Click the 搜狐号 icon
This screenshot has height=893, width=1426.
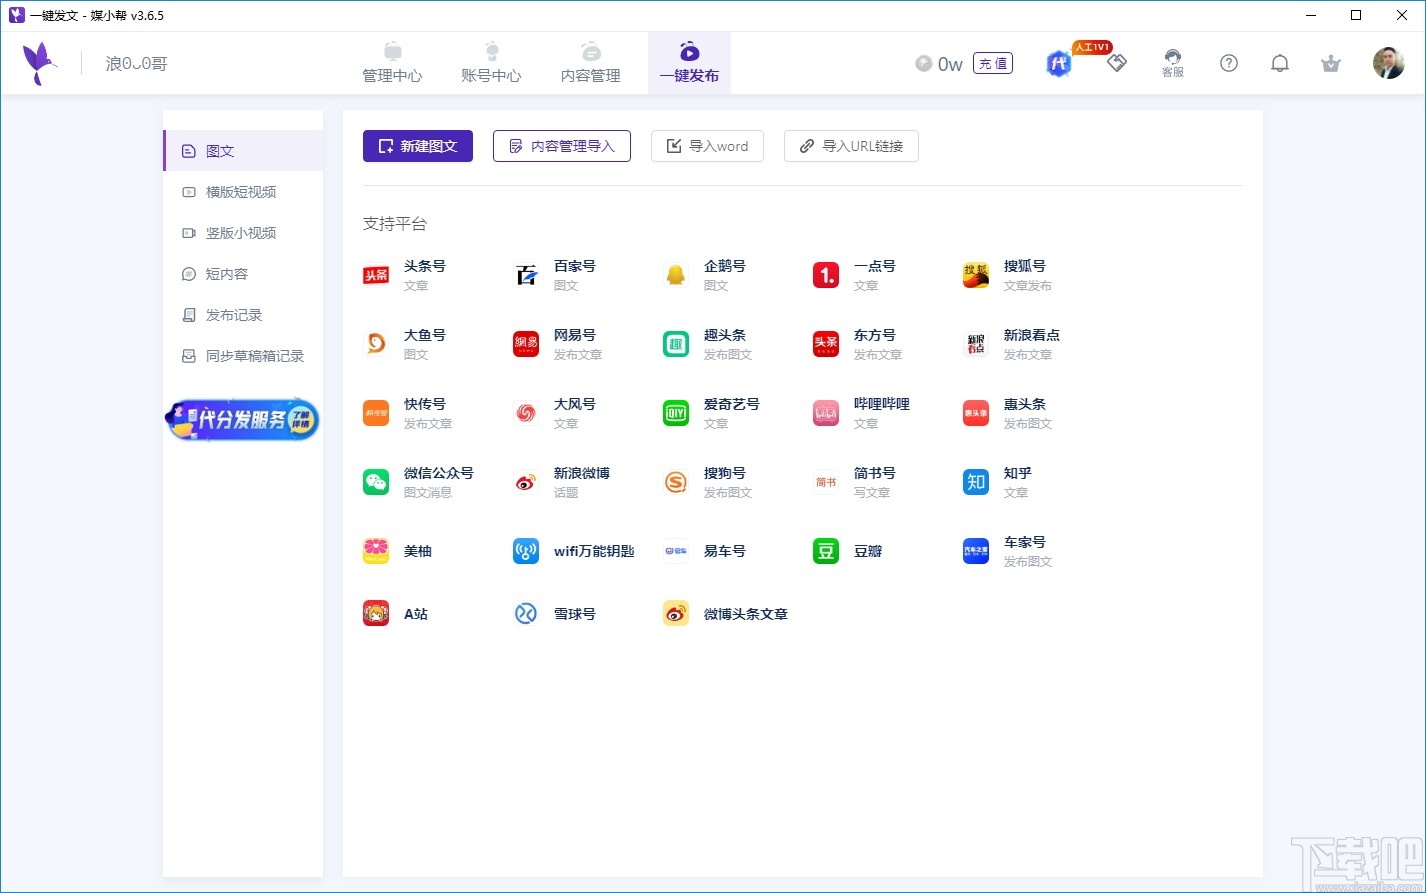[x=976, y=275]
